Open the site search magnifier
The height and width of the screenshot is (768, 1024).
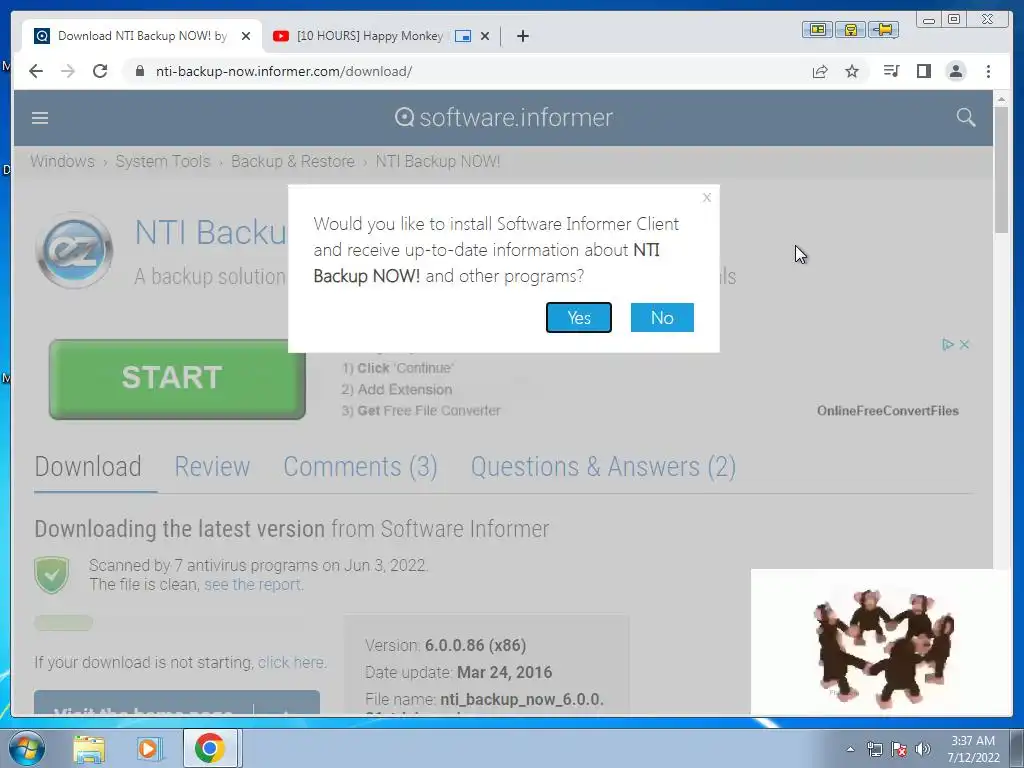[966, 118]
